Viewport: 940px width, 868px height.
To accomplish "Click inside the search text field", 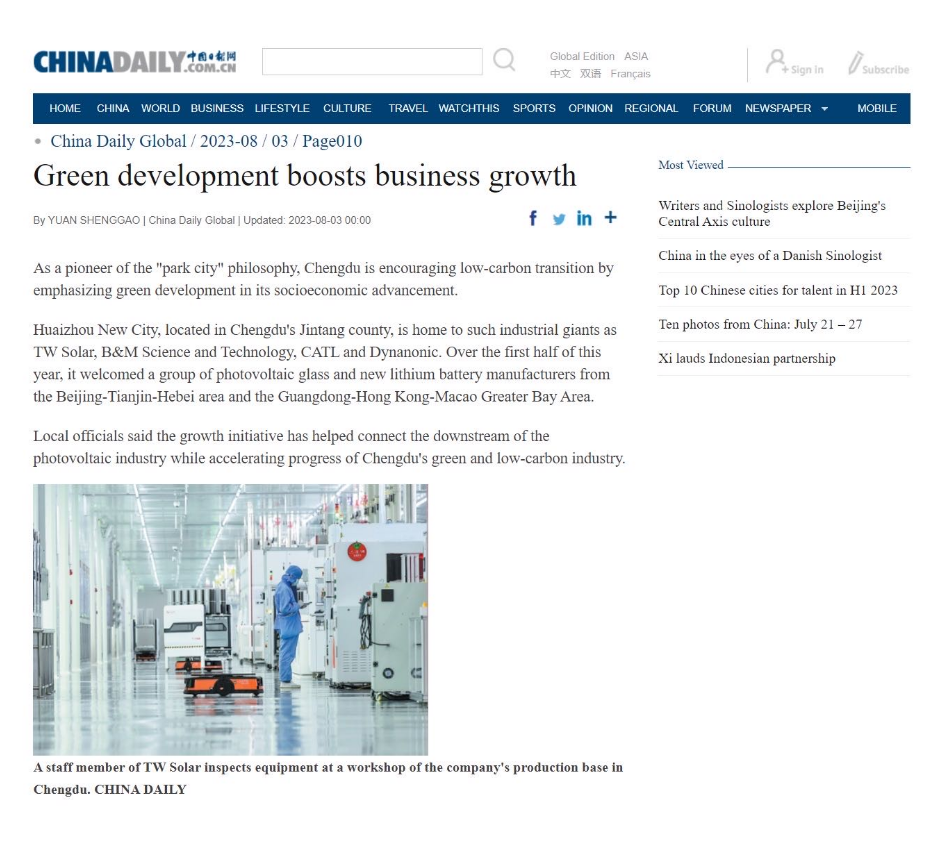I will 371,62.
